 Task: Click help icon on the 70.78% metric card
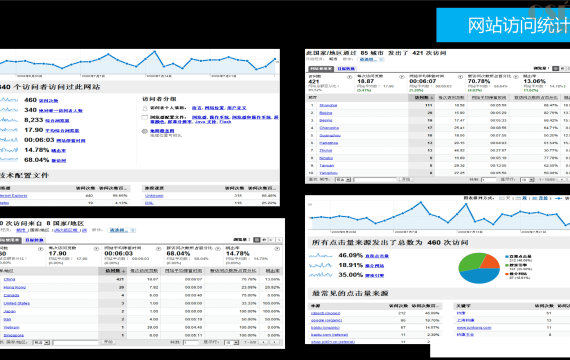tap(515, 77)
